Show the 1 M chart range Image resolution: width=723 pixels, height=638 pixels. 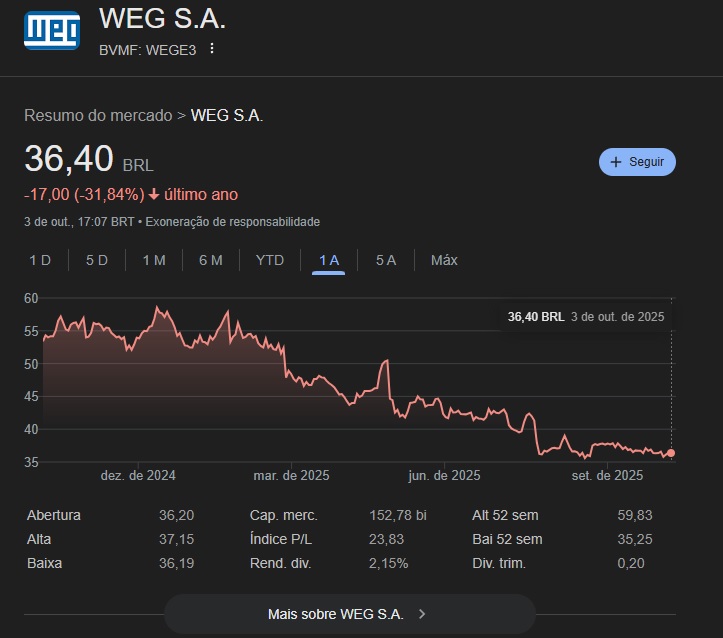pos(154,260)
